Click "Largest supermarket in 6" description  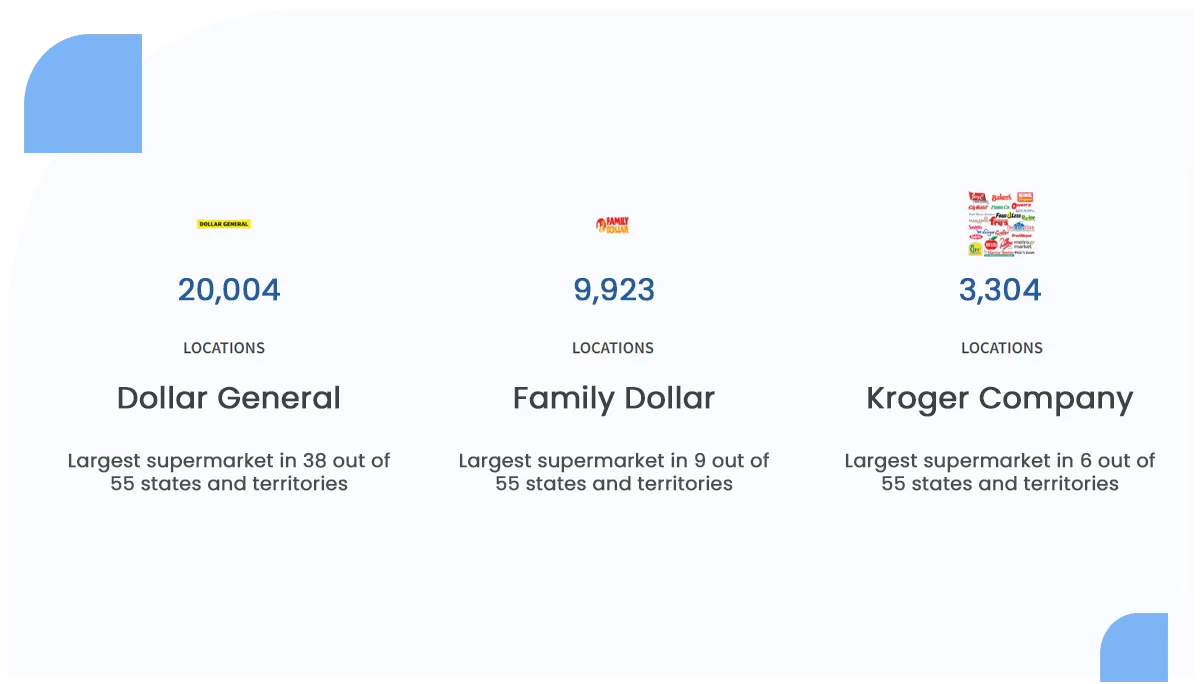pos(1000,472)
